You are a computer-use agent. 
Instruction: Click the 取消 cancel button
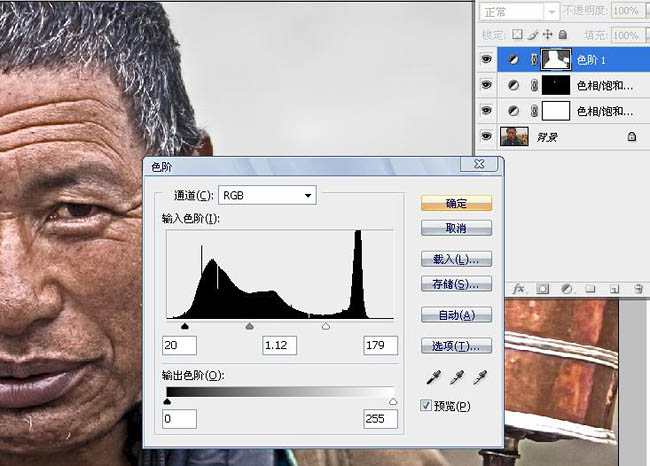[x=456, y=227]
